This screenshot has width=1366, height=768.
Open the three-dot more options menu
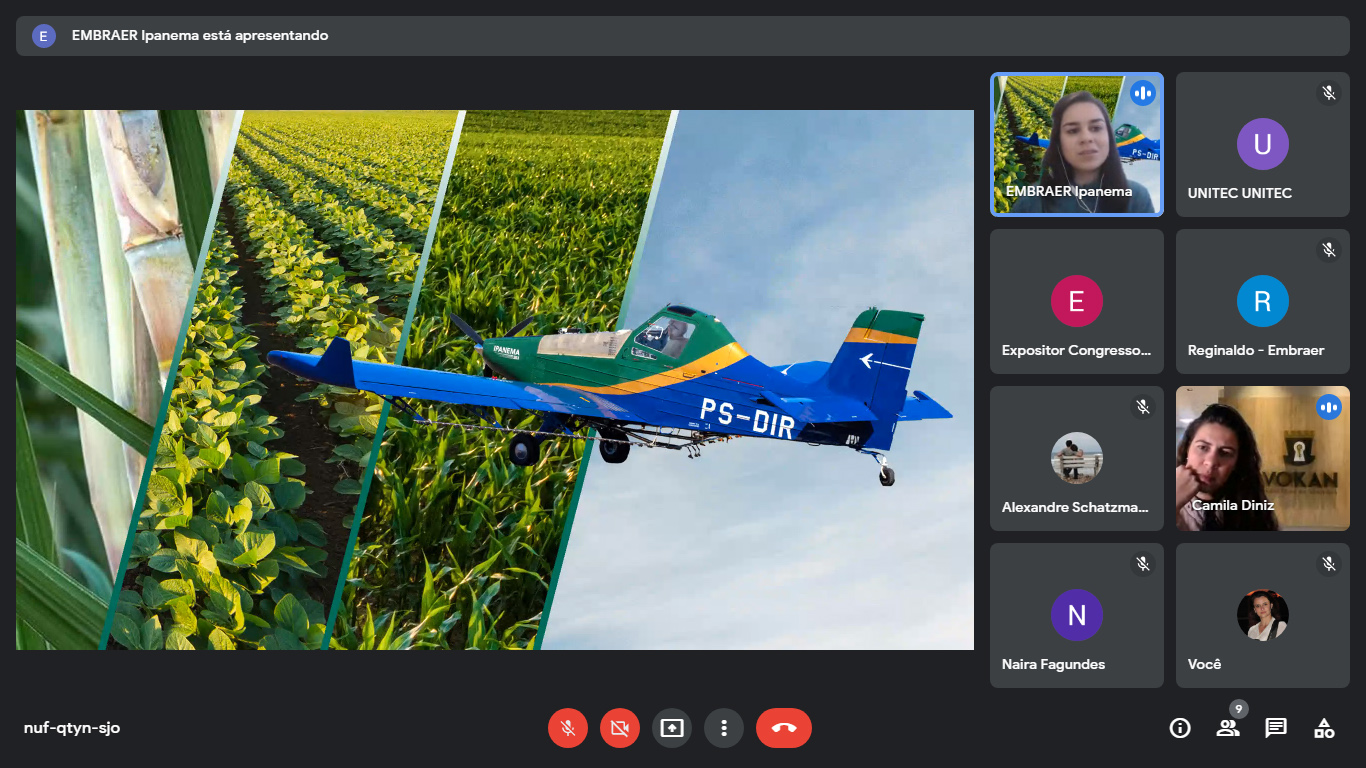tap(724, 728)
